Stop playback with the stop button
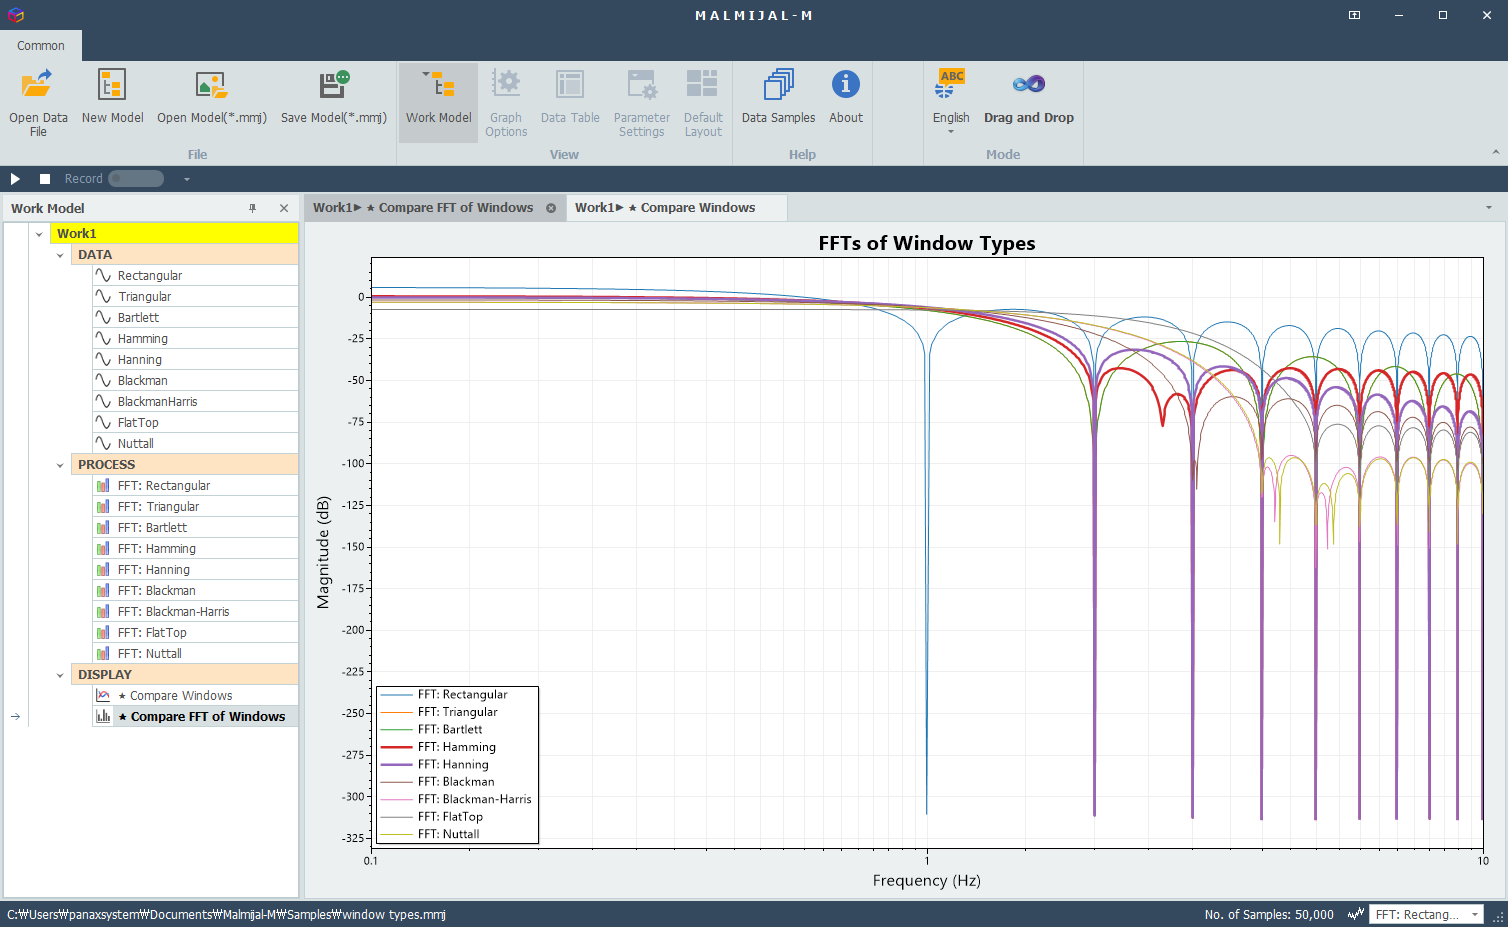The height and width of the screenshot is (927, 1508). coord(45,179)
